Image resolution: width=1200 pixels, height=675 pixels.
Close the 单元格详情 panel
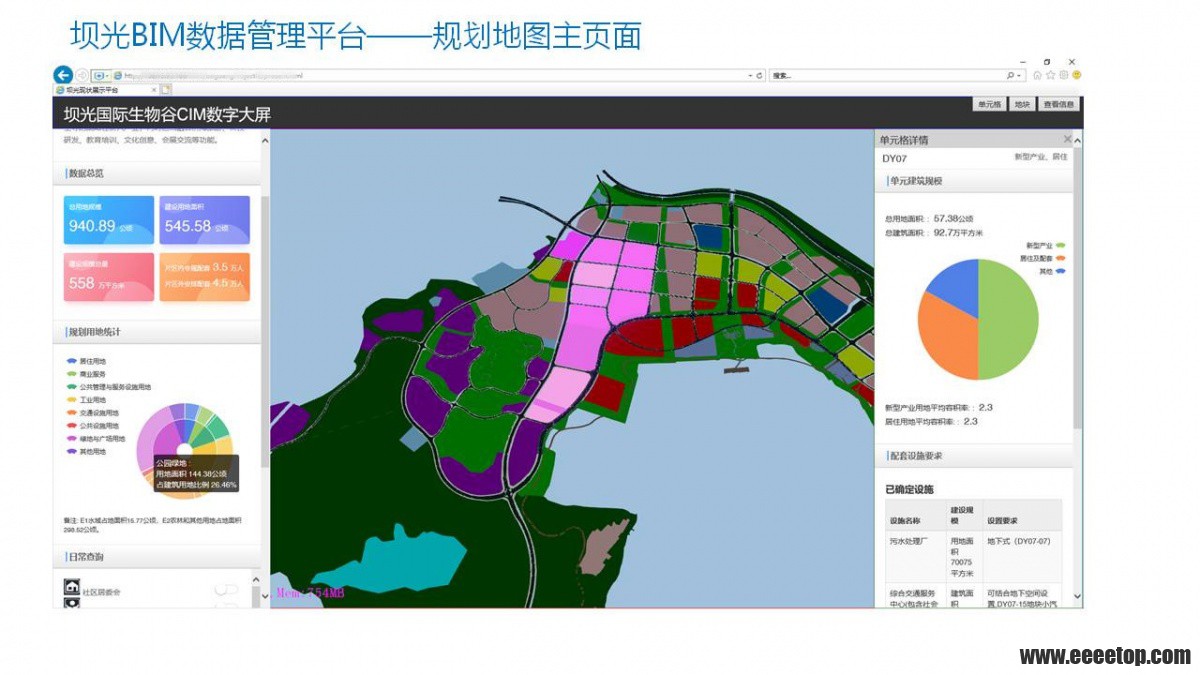pos(1067,139)
